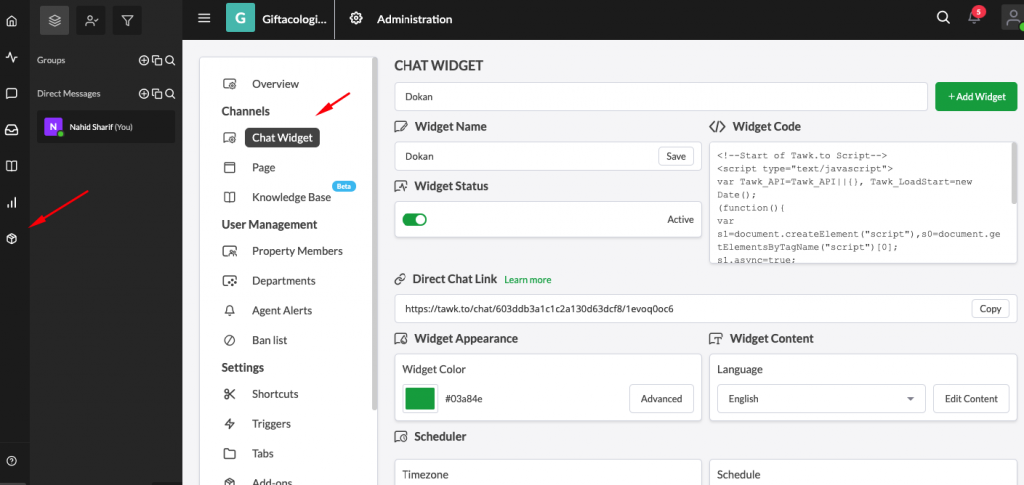
Task: Click the green Add Widget button
Action: [x=976, y=97]
